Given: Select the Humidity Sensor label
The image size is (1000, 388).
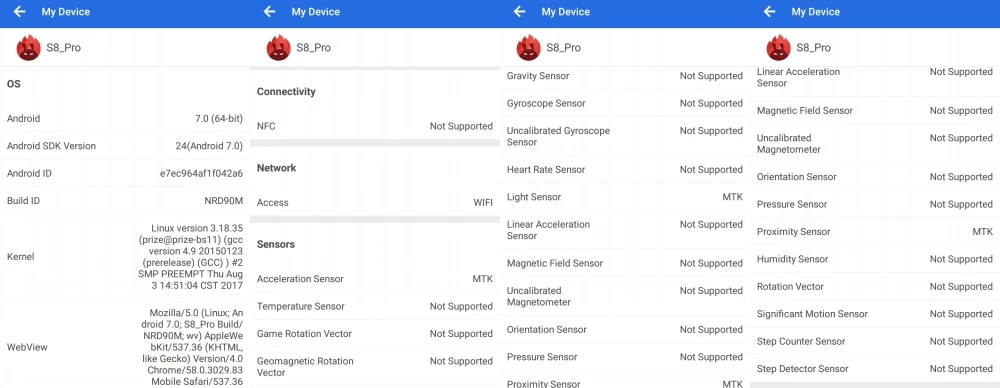Looking at the screenshot, I should [x=792, y=258].
